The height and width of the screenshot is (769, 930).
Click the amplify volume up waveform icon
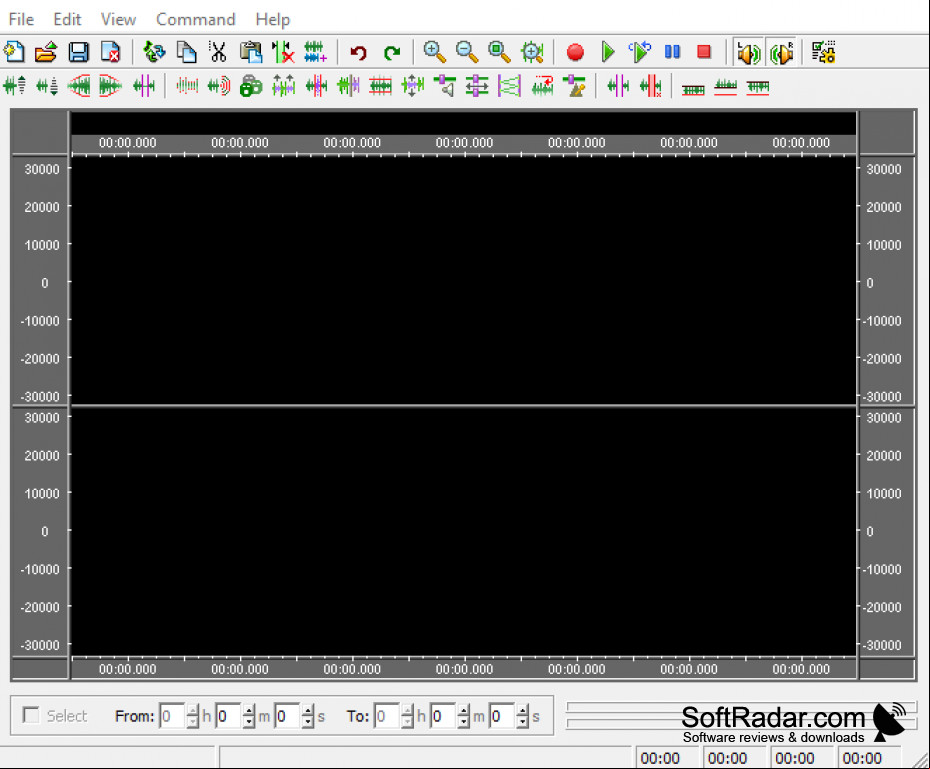coord(14,86)
